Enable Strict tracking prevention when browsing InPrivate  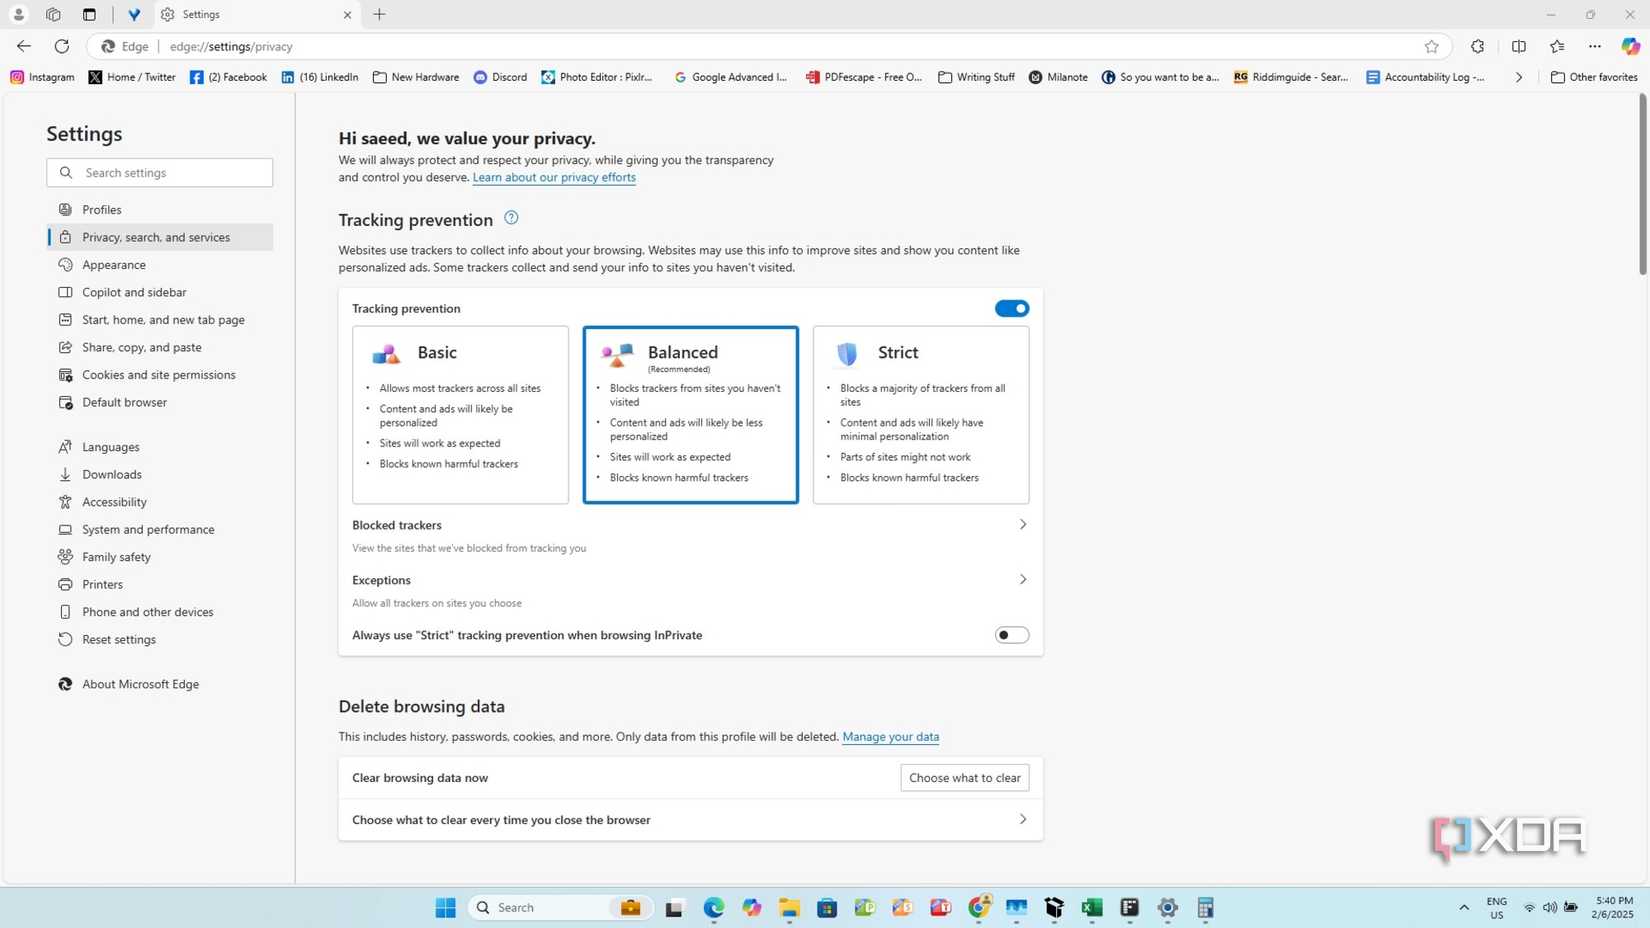click(x=1011, y=634)
